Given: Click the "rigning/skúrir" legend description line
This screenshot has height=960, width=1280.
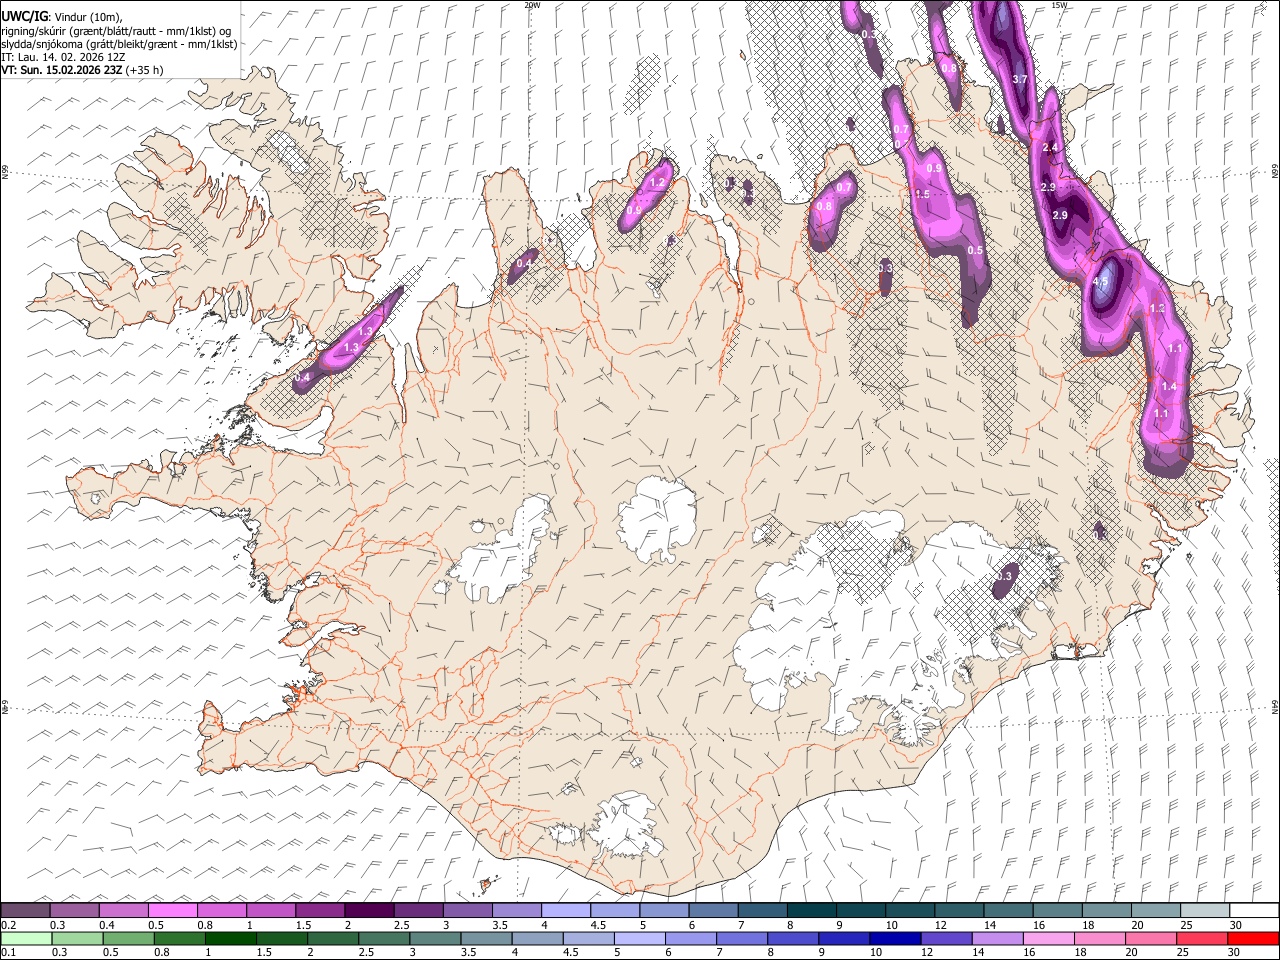Looking at the screenshot, I should pyautogui.click(x=116, y=31).
